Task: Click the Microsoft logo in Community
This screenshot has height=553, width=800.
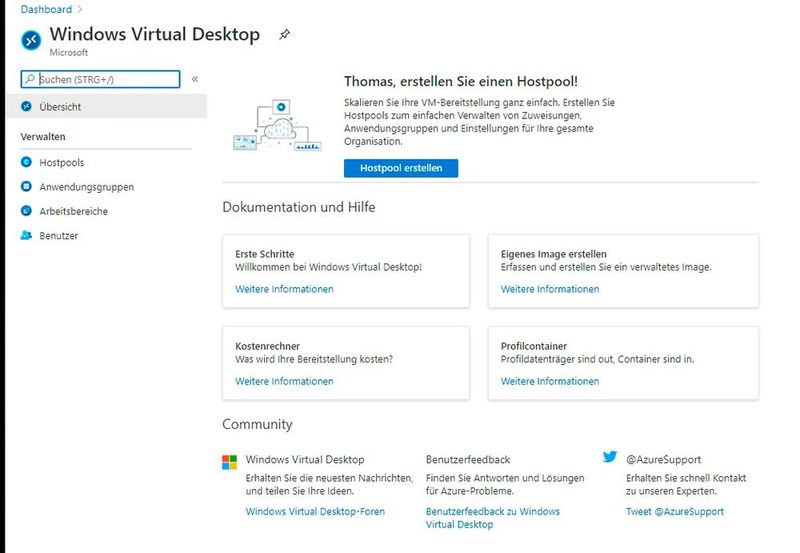Action: tap(230, 462)
